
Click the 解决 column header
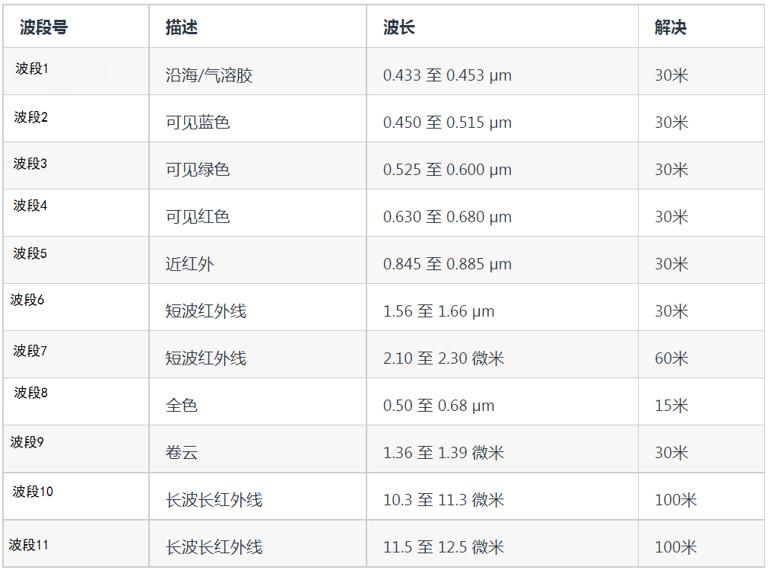click(671, 27)
